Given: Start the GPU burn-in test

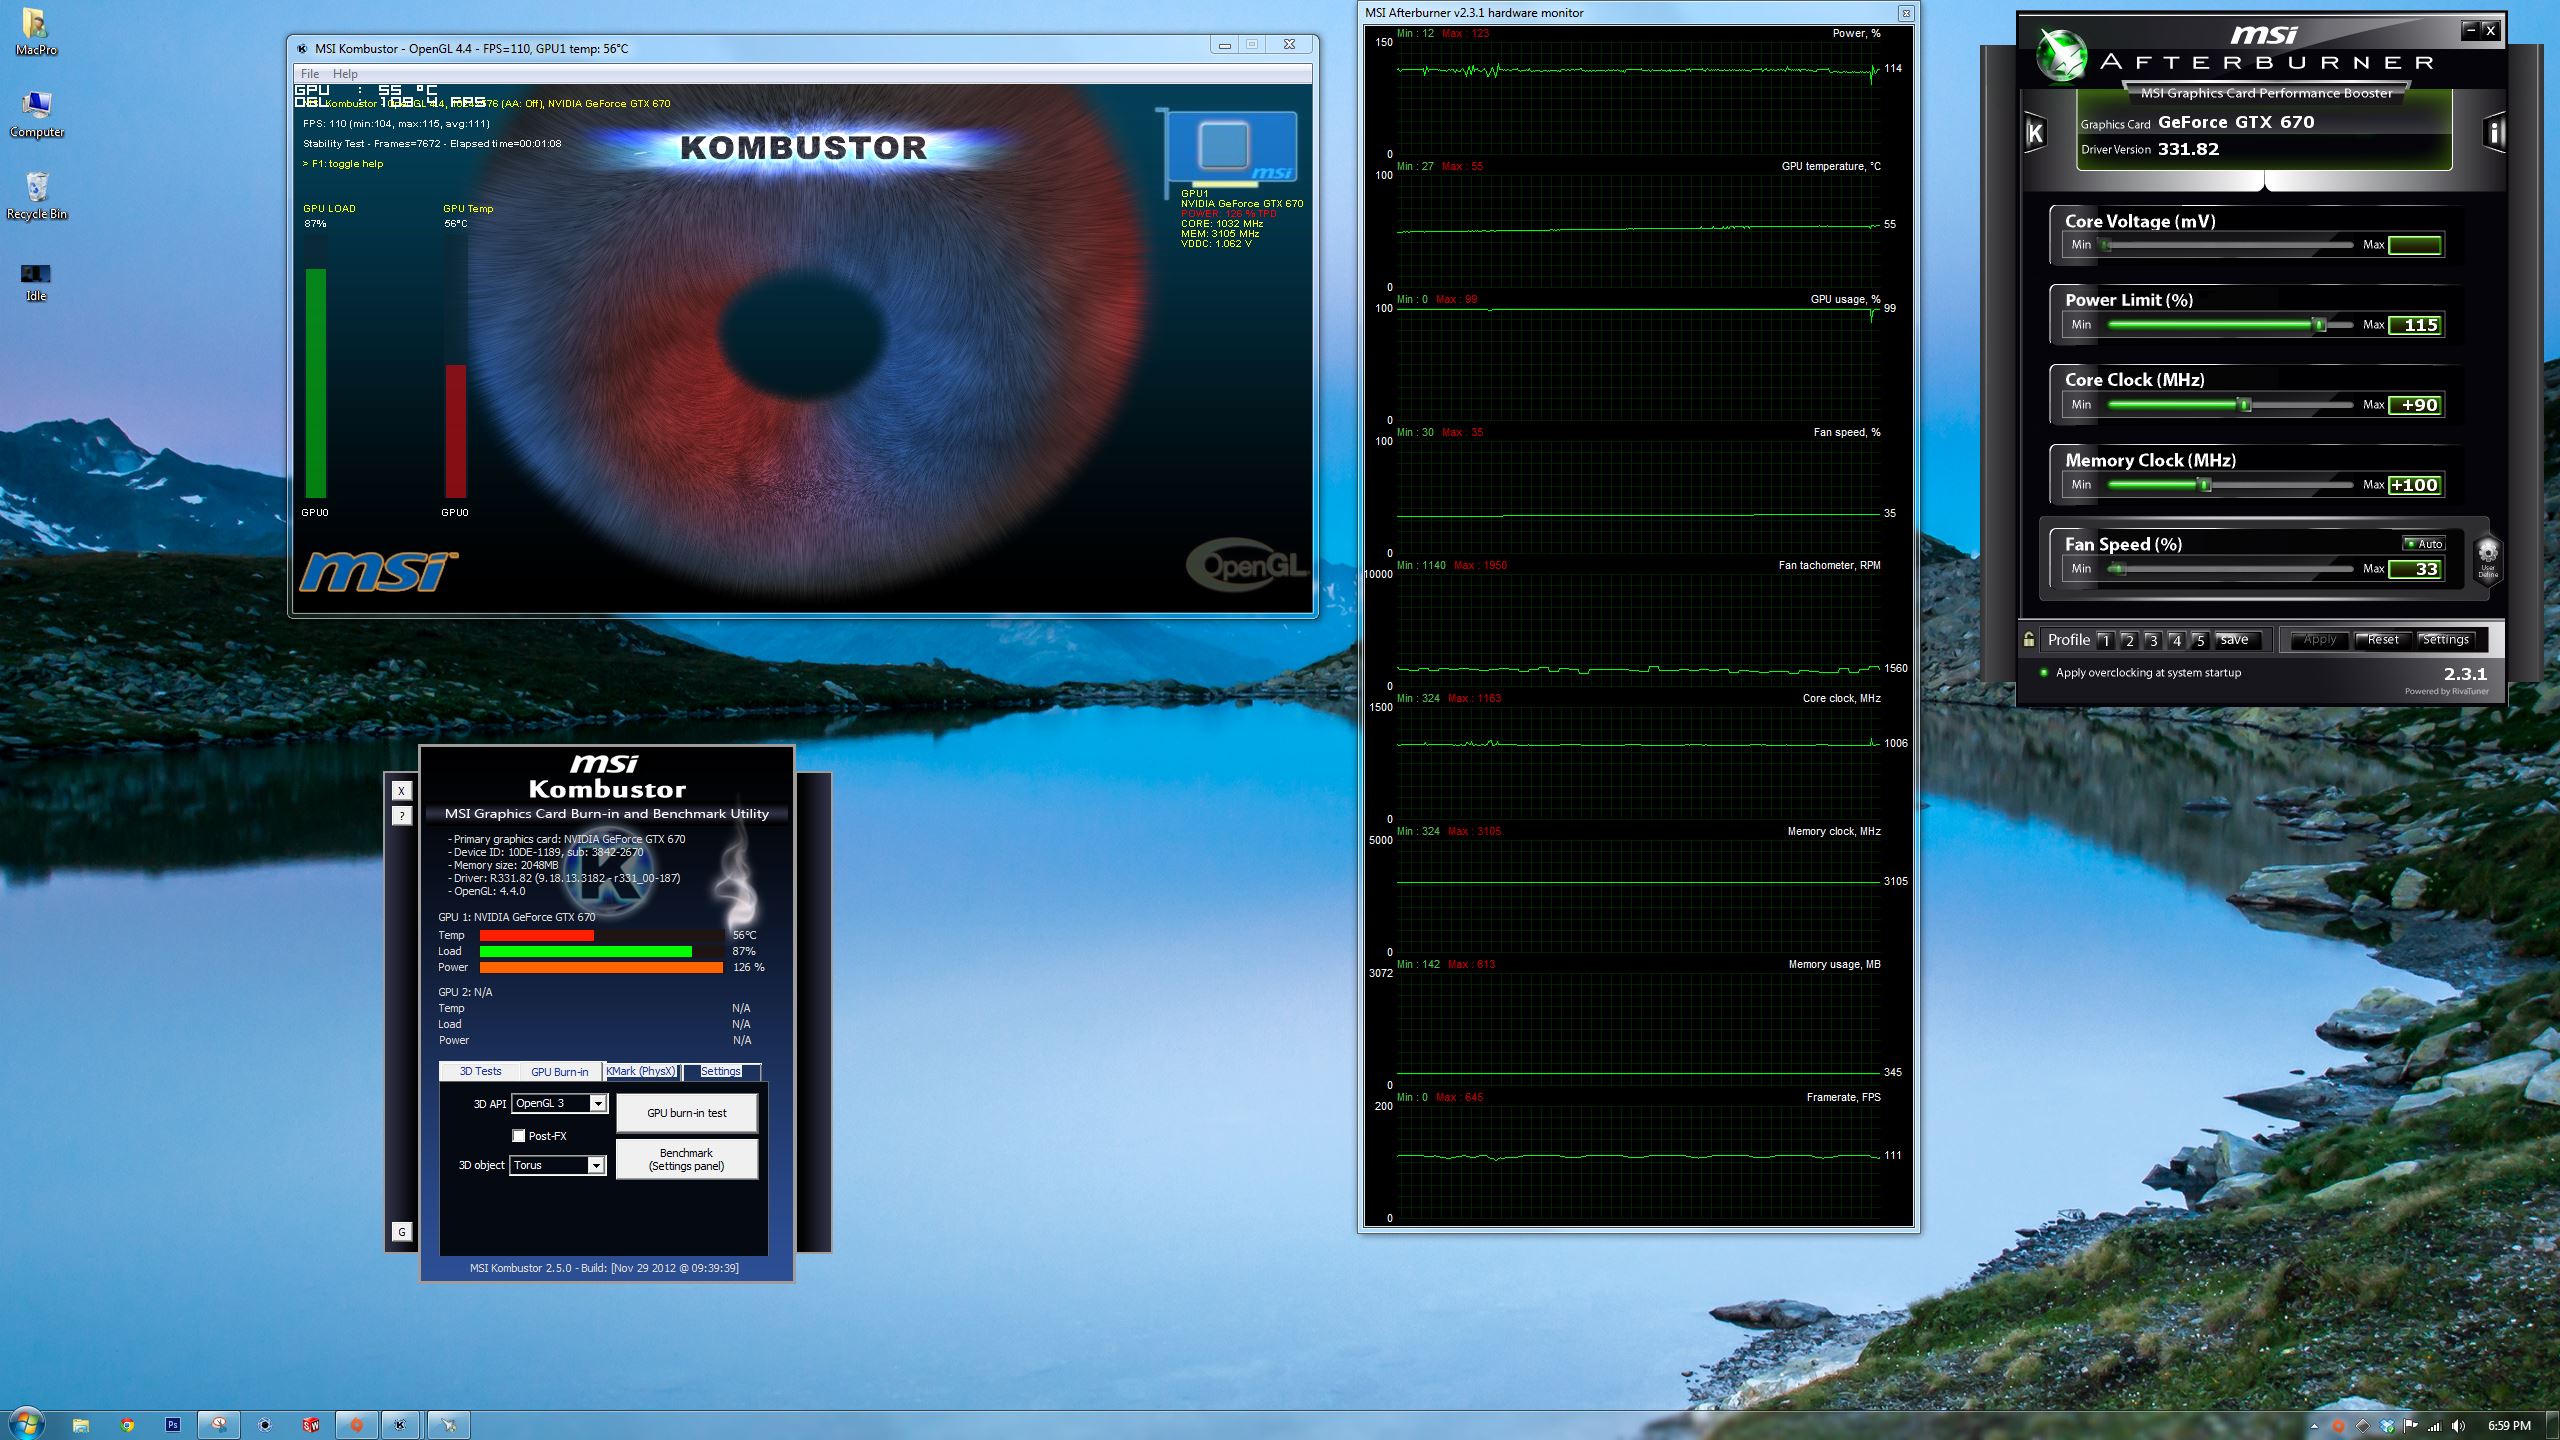Looking at the screenshot, I should (686, 1113).
